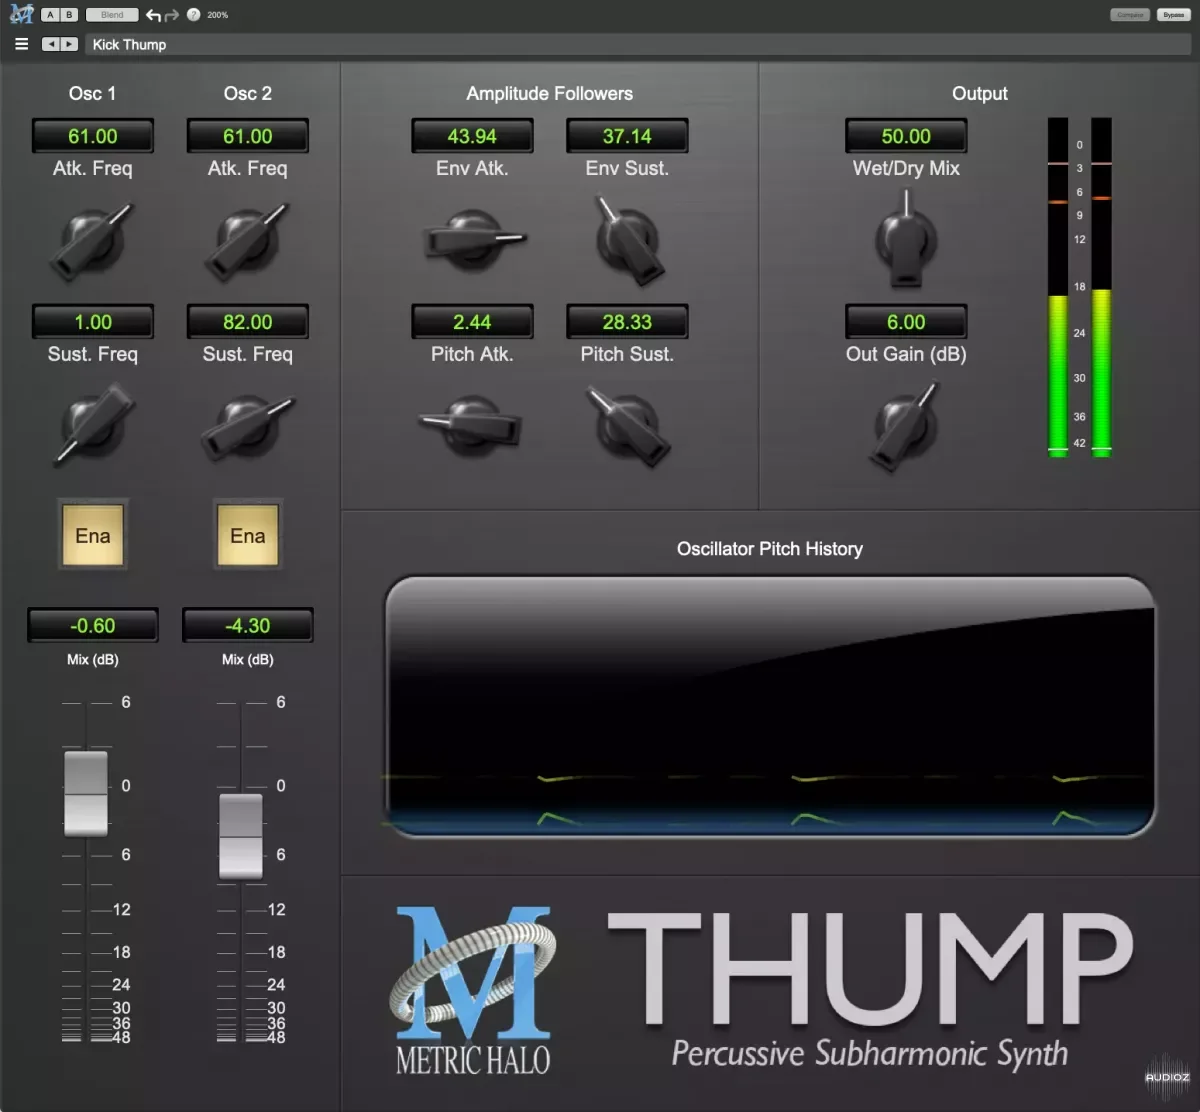Click the right output level meter
The height and width of the screenshot is (1112, 1200).
(x=1101, y=287)
